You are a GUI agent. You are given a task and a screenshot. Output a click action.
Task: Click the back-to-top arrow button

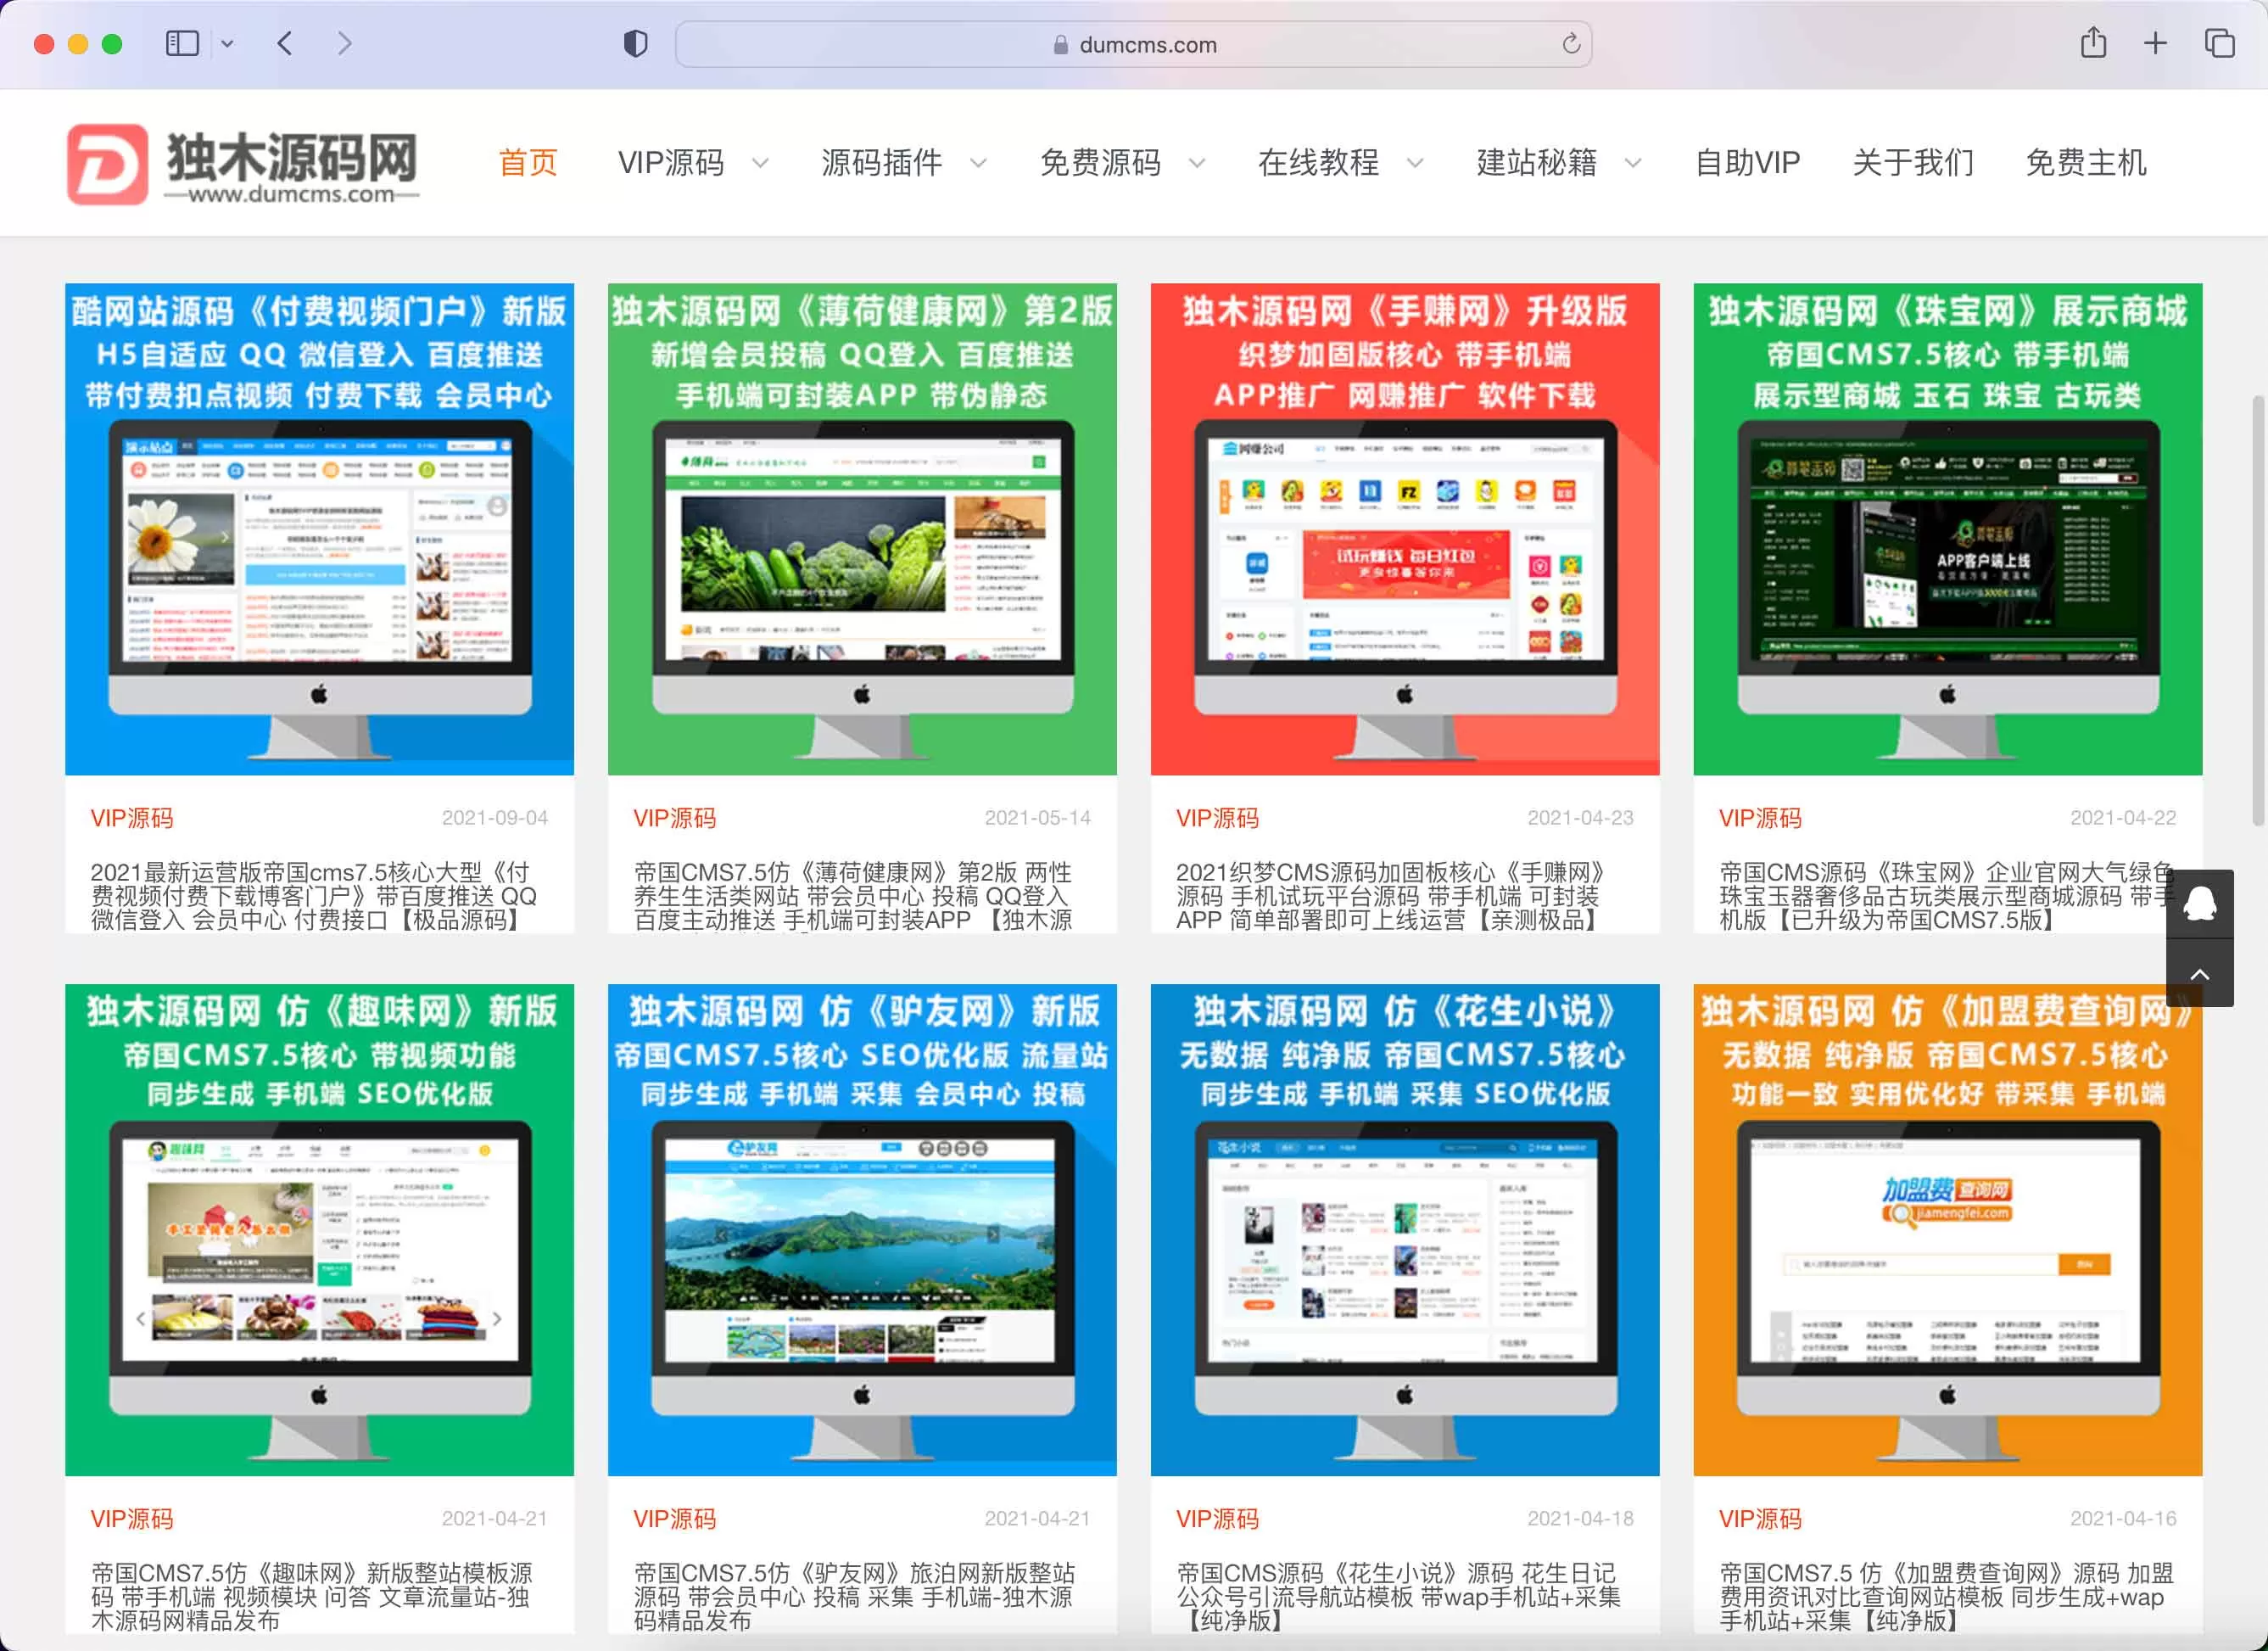[2200, 974]
